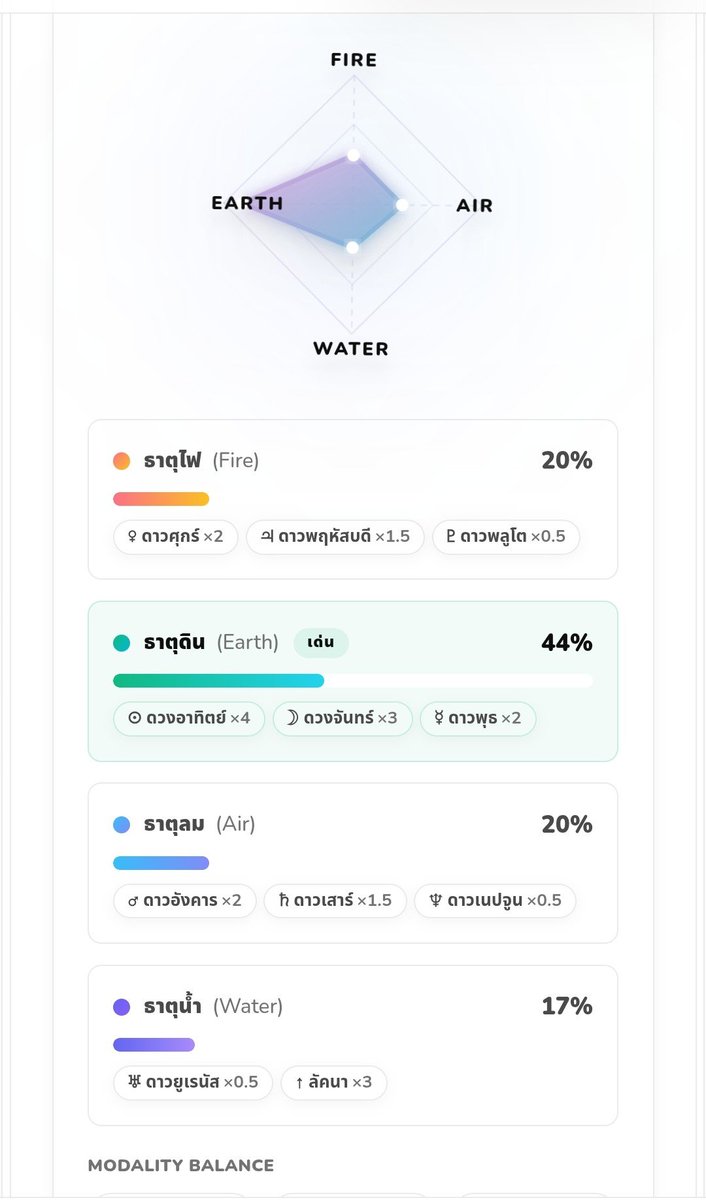Click the เด่น badge on Earth card
This screenshot has height=1200, width=706.
coord(321,643)
